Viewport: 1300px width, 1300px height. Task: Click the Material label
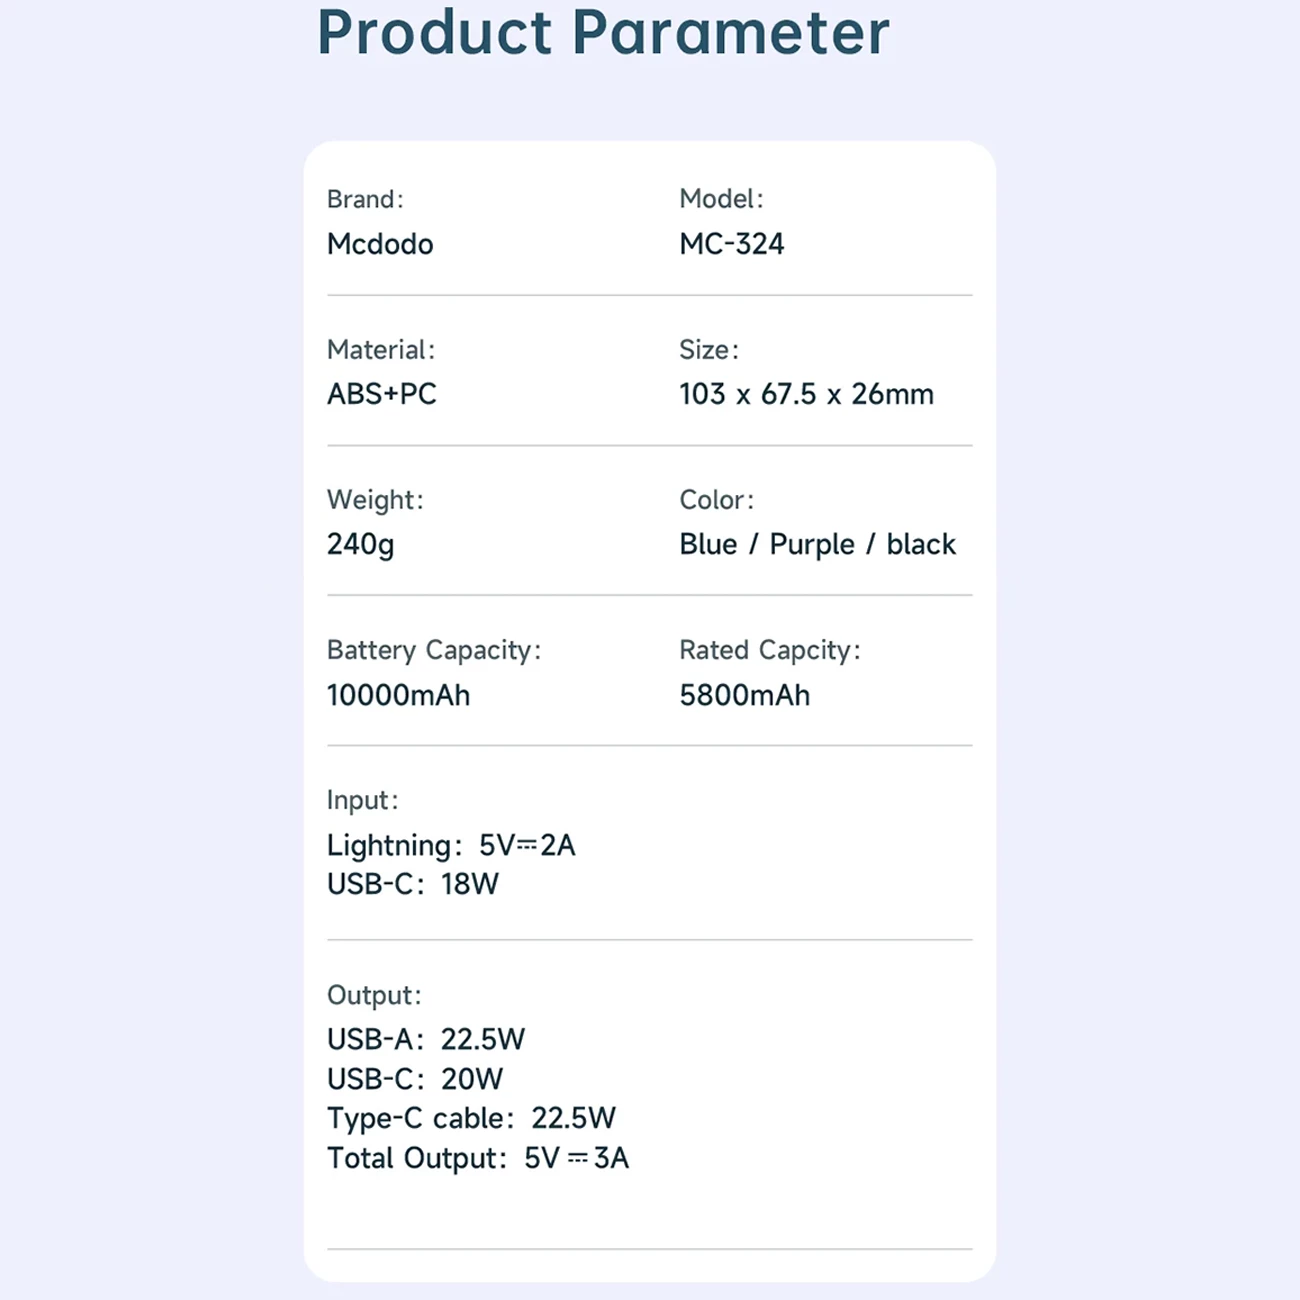(381, 350)
